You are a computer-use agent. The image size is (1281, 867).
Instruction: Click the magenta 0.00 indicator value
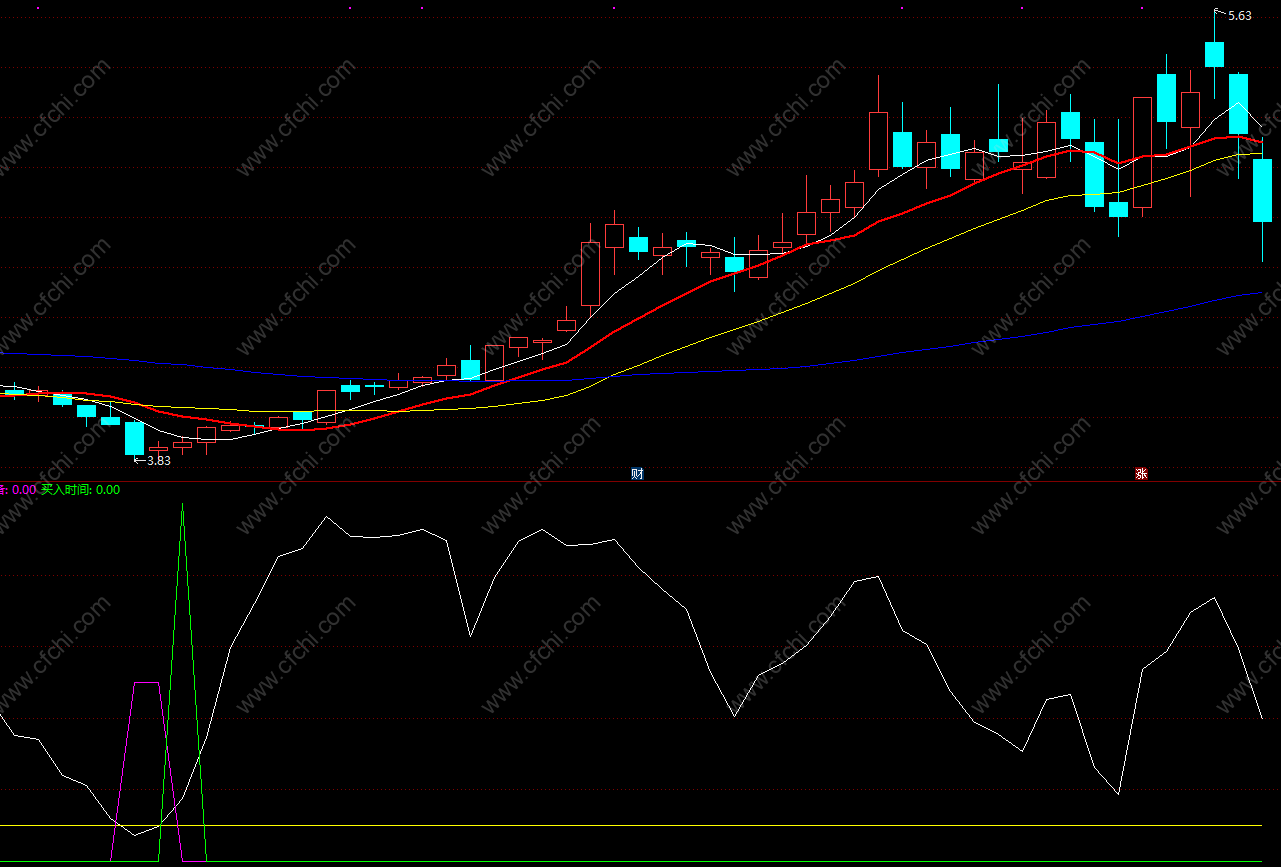point(22,490)
